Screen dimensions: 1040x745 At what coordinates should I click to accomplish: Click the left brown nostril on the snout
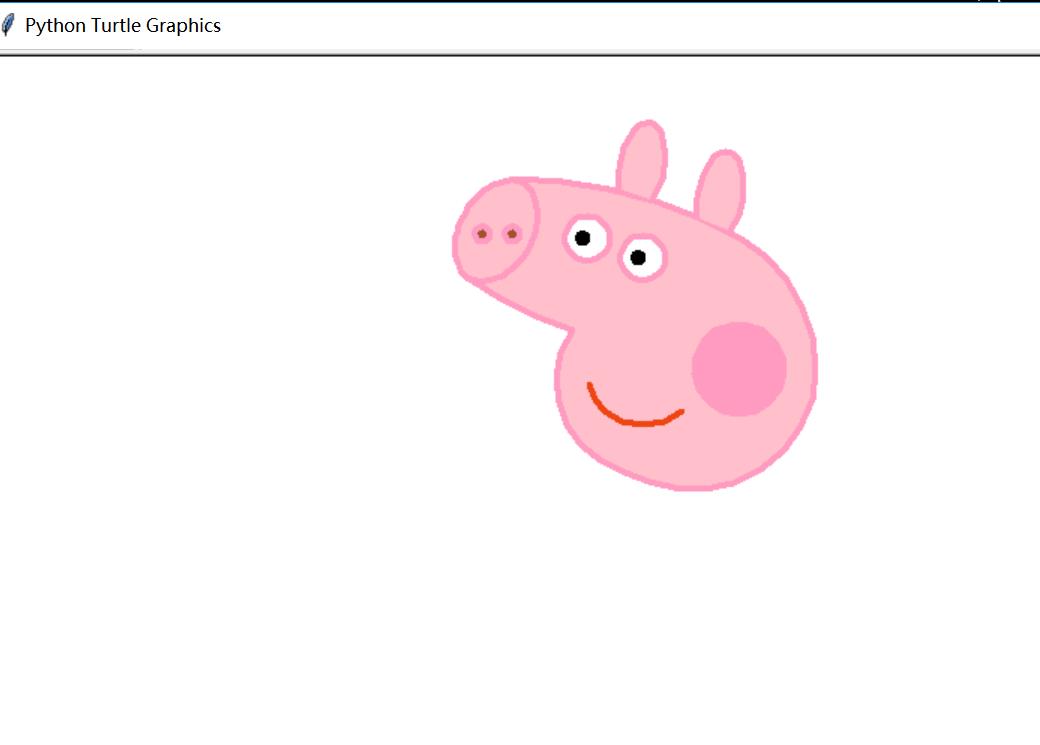(482, 234)
